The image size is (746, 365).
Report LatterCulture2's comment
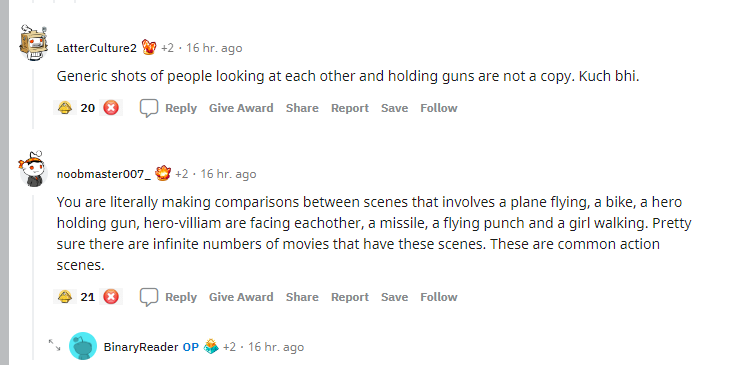(x=350, y=108)
